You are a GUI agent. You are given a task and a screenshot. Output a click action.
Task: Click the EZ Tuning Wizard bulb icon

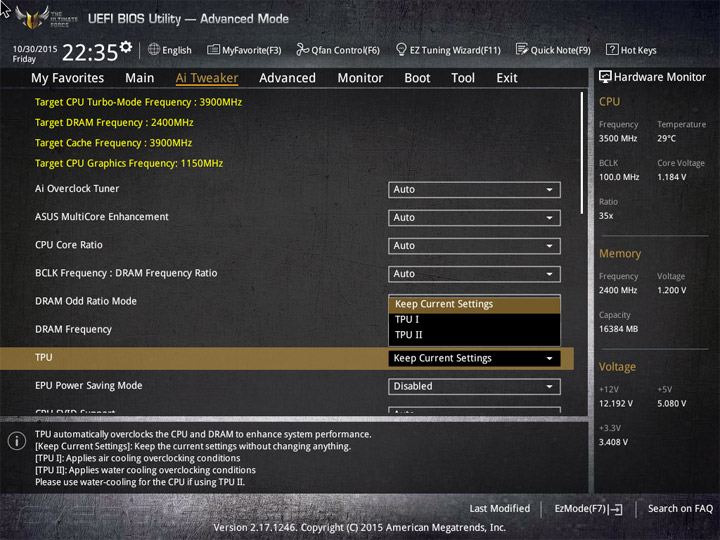click(401, 49)
